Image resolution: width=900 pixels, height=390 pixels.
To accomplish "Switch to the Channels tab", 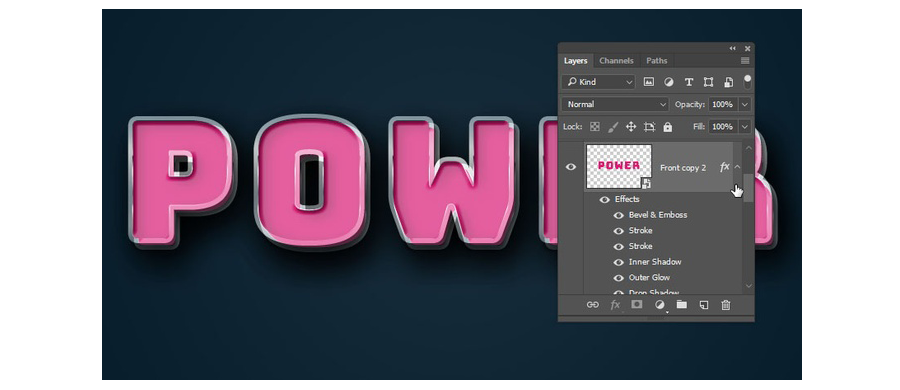I will 616,61.
